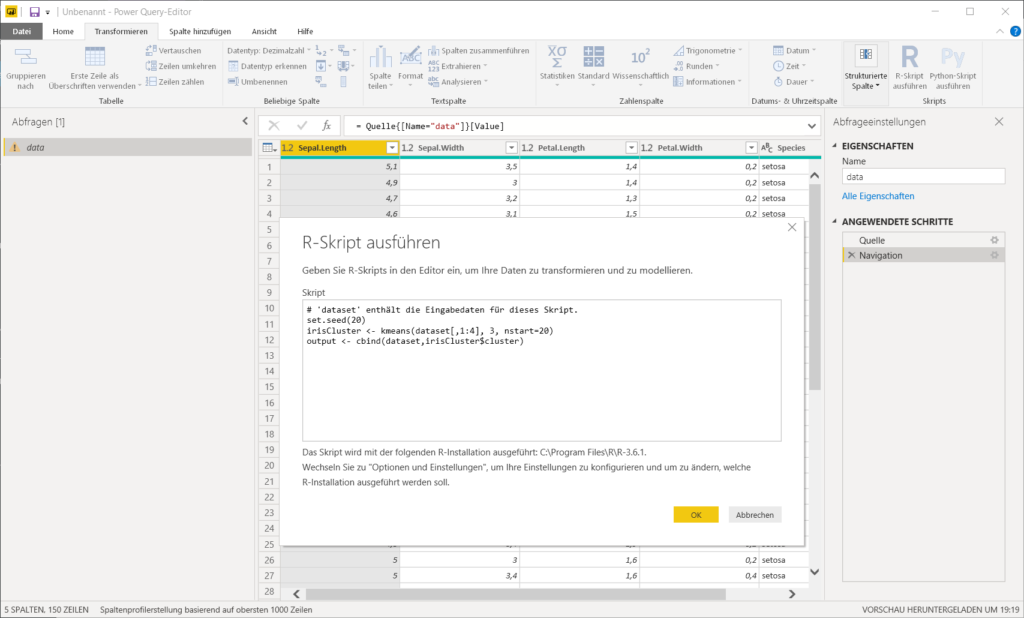This screenshot has height=618, width=1024.
Task: Click Abbrechen in the R-Skript dialog
Action: click(x=754, y=515)
